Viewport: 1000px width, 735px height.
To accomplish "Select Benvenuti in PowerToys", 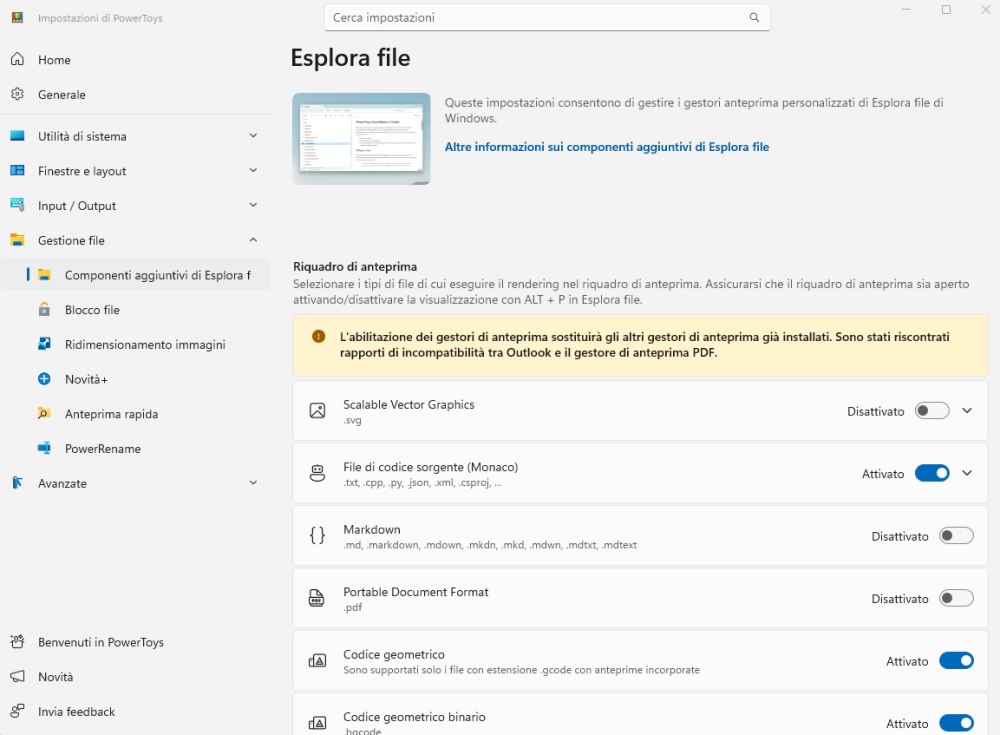I will click(100, 642).
